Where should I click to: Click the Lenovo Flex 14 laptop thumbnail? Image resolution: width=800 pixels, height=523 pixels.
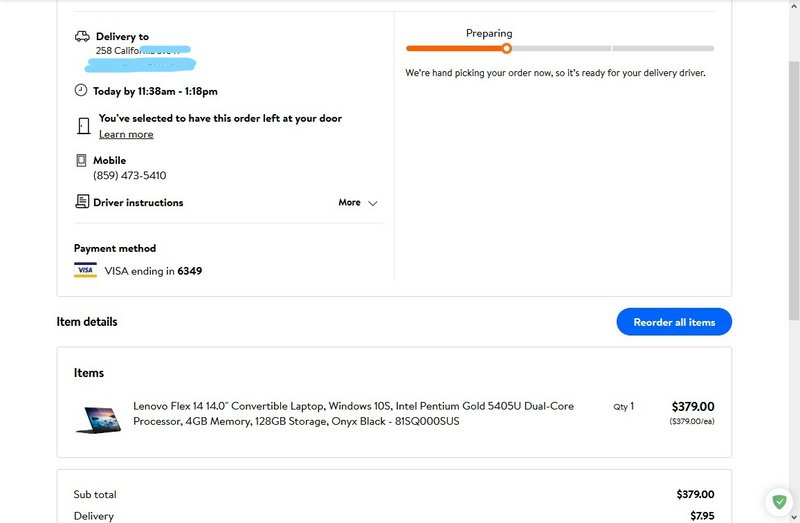click(98, 417)
